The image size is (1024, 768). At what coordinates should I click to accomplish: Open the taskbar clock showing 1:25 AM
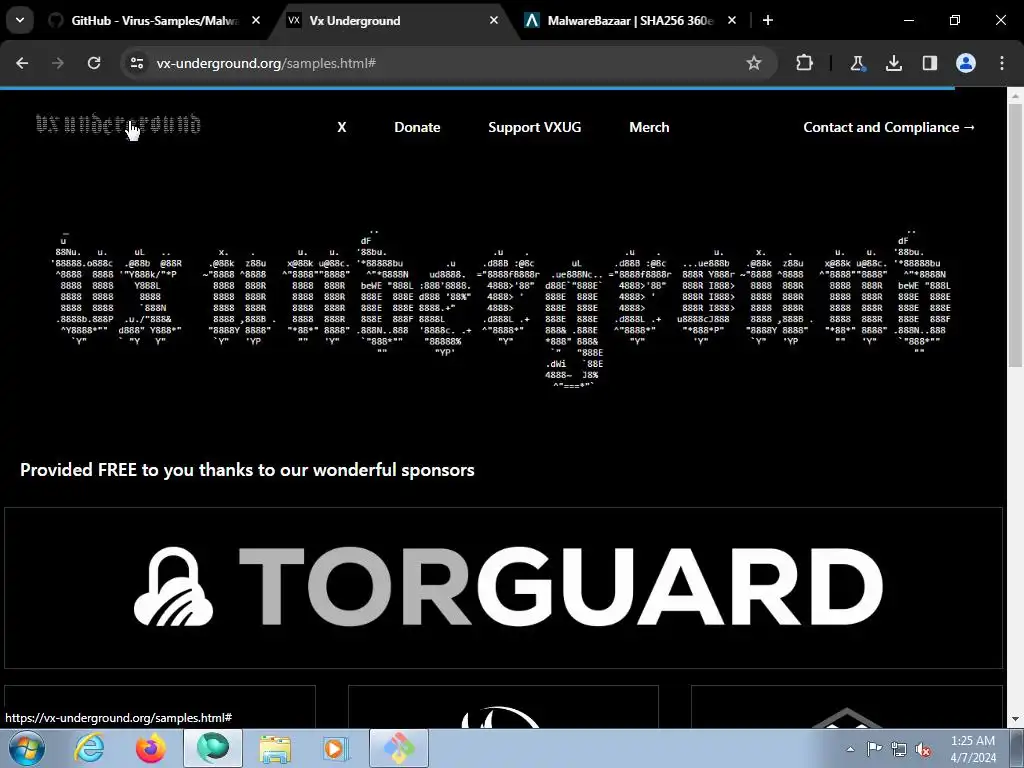click(x=973, y=749)
